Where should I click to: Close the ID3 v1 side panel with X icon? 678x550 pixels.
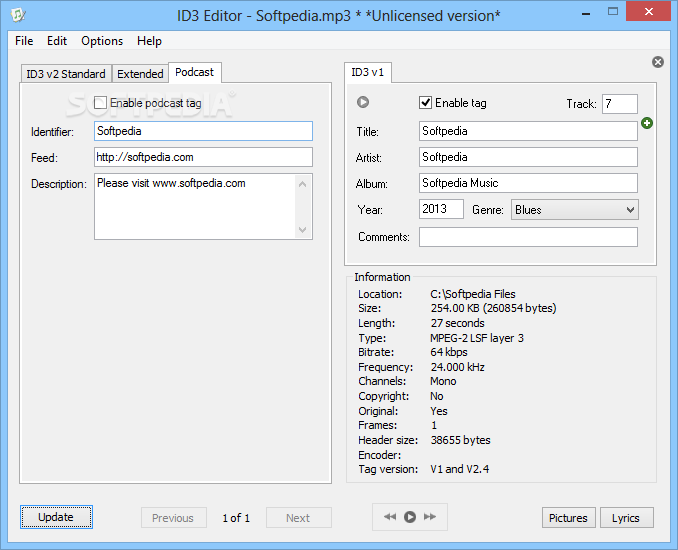click(x=658, y=62)
